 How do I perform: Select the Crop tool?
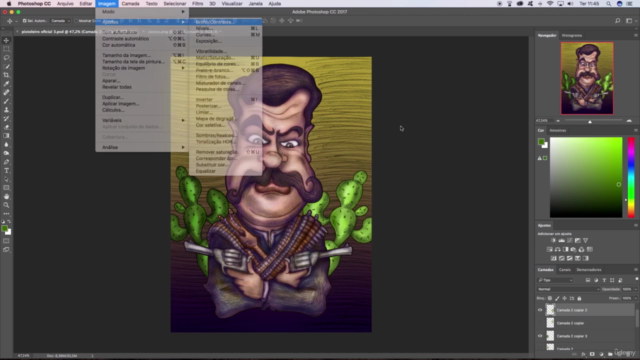6,75
